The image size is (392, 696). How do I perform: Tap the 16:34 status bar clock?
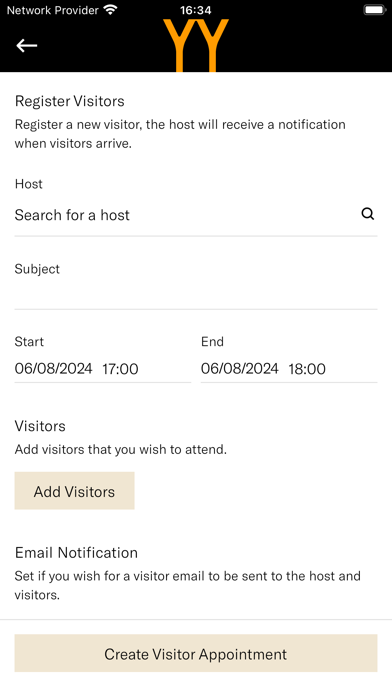coord(196,10)
